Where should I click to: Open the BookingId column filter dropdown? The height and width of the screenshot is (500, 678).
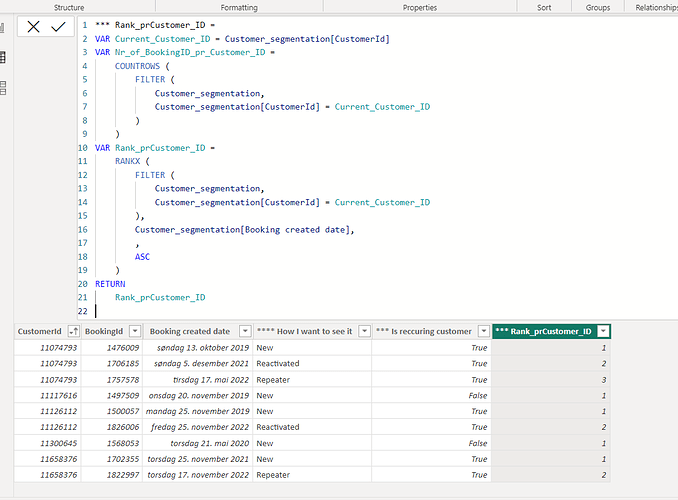135,331
